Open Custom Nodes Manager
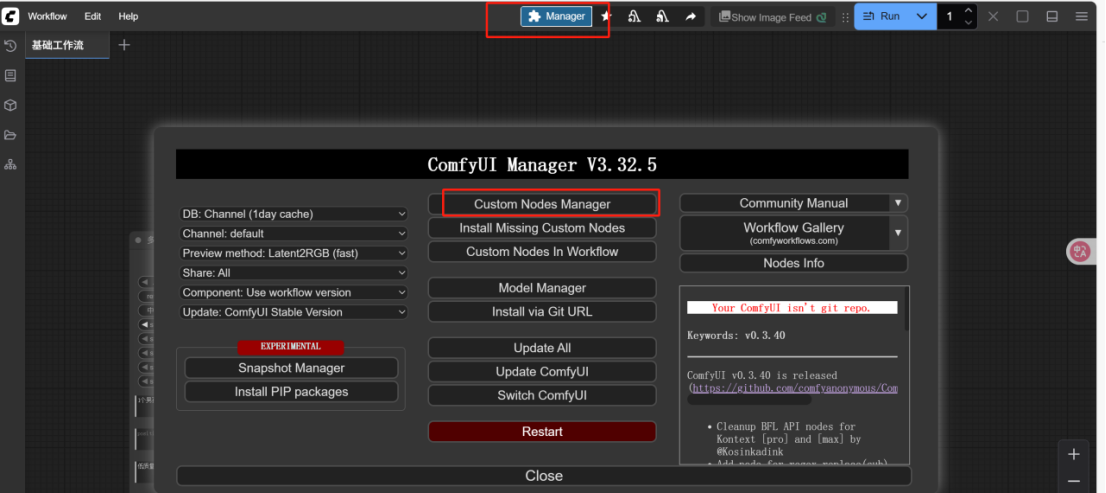The height and width of the screenshot is (493, 1106). point(542,204)
